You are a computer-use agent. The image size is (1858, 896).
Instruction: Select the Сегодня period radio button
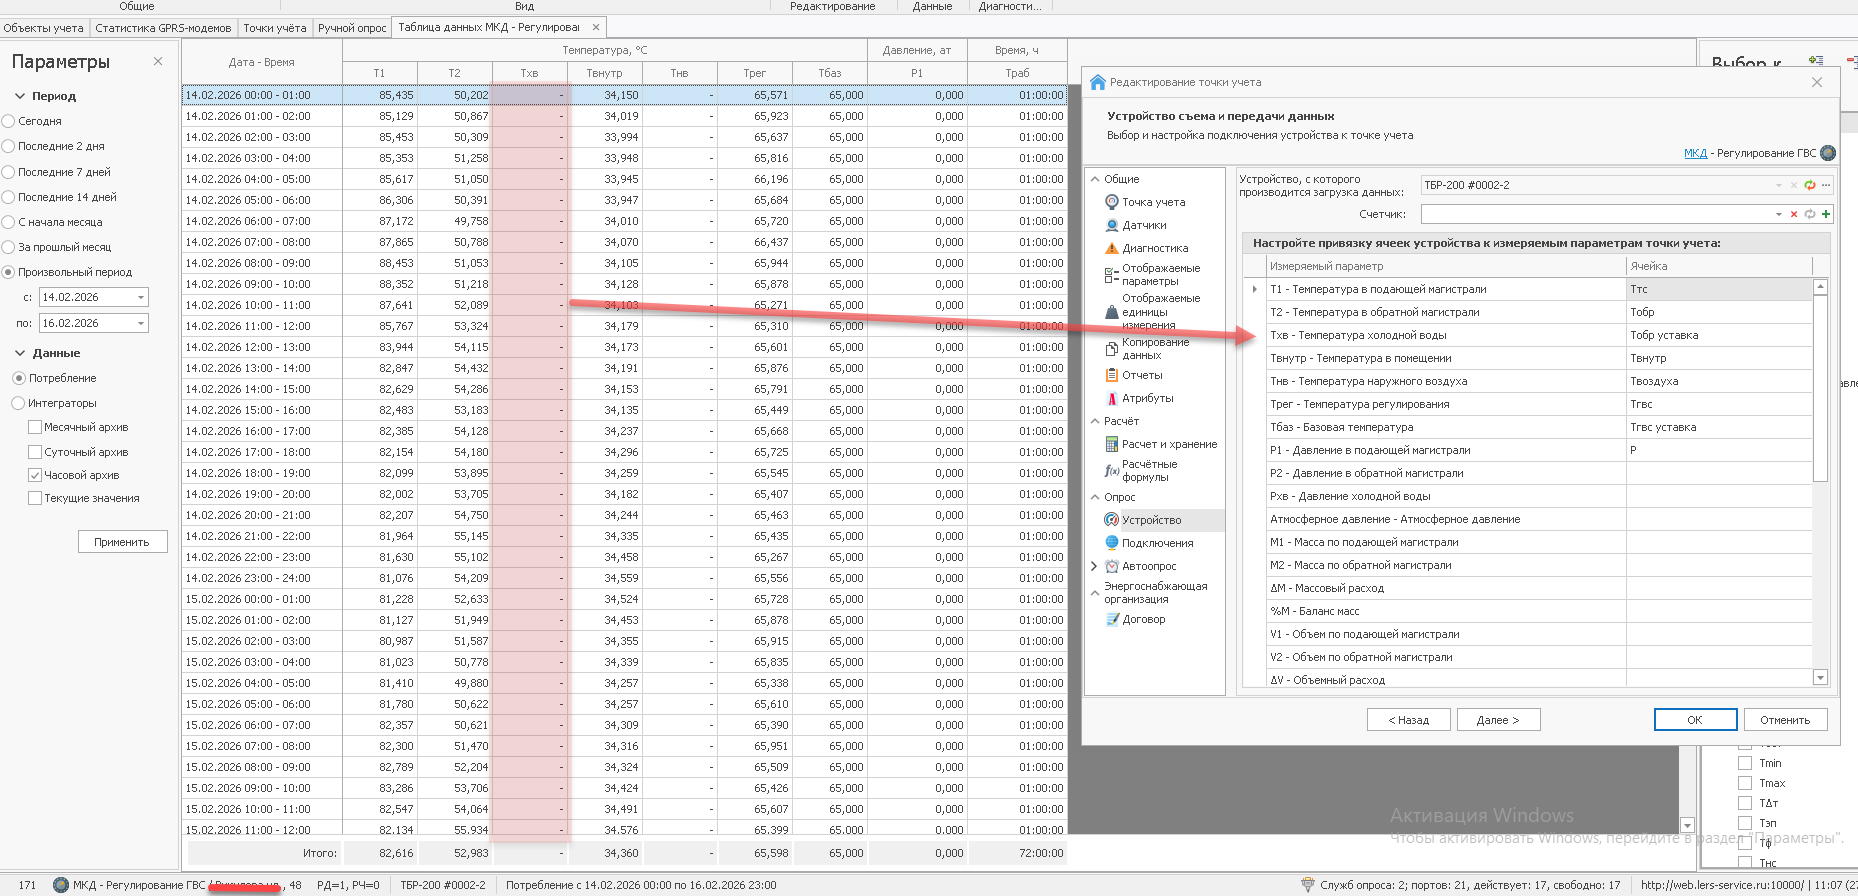[9, 121]
